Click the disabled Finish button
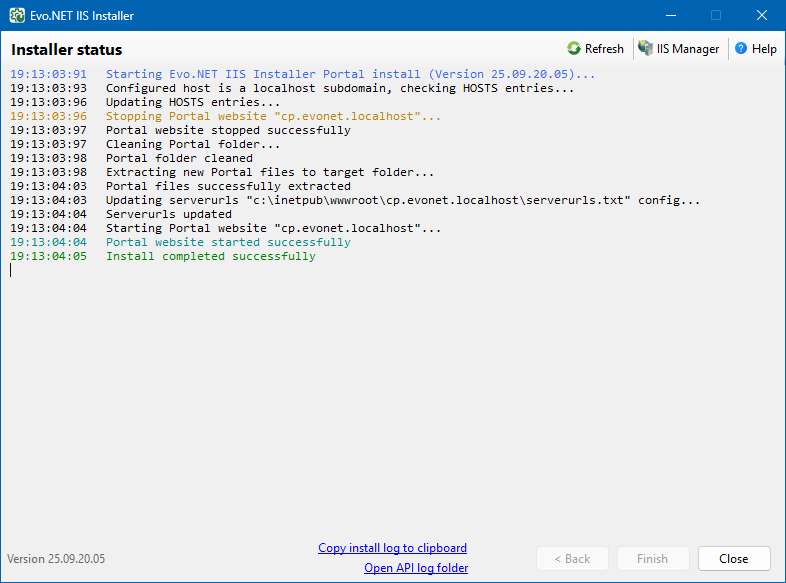Screen dimensions: 786x583 point(651,559)
